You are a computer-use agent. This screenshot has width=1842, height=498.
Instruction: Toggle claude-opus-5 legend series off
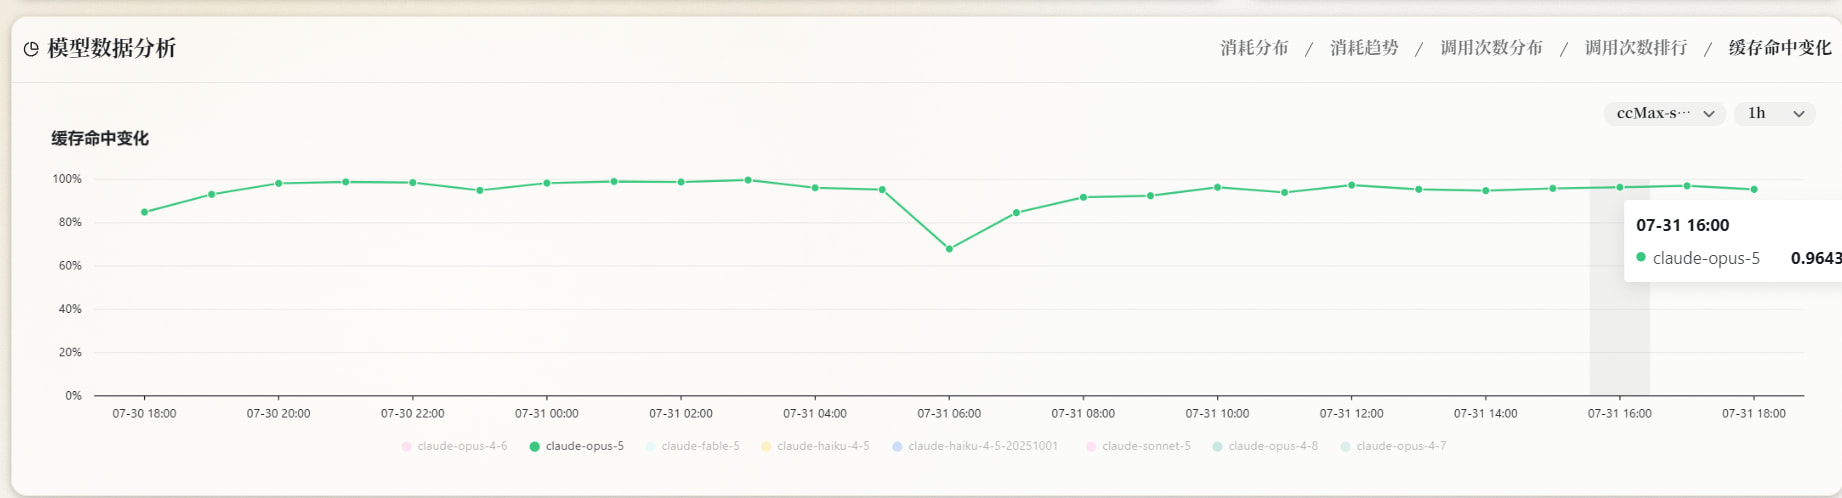pos(577,446)
